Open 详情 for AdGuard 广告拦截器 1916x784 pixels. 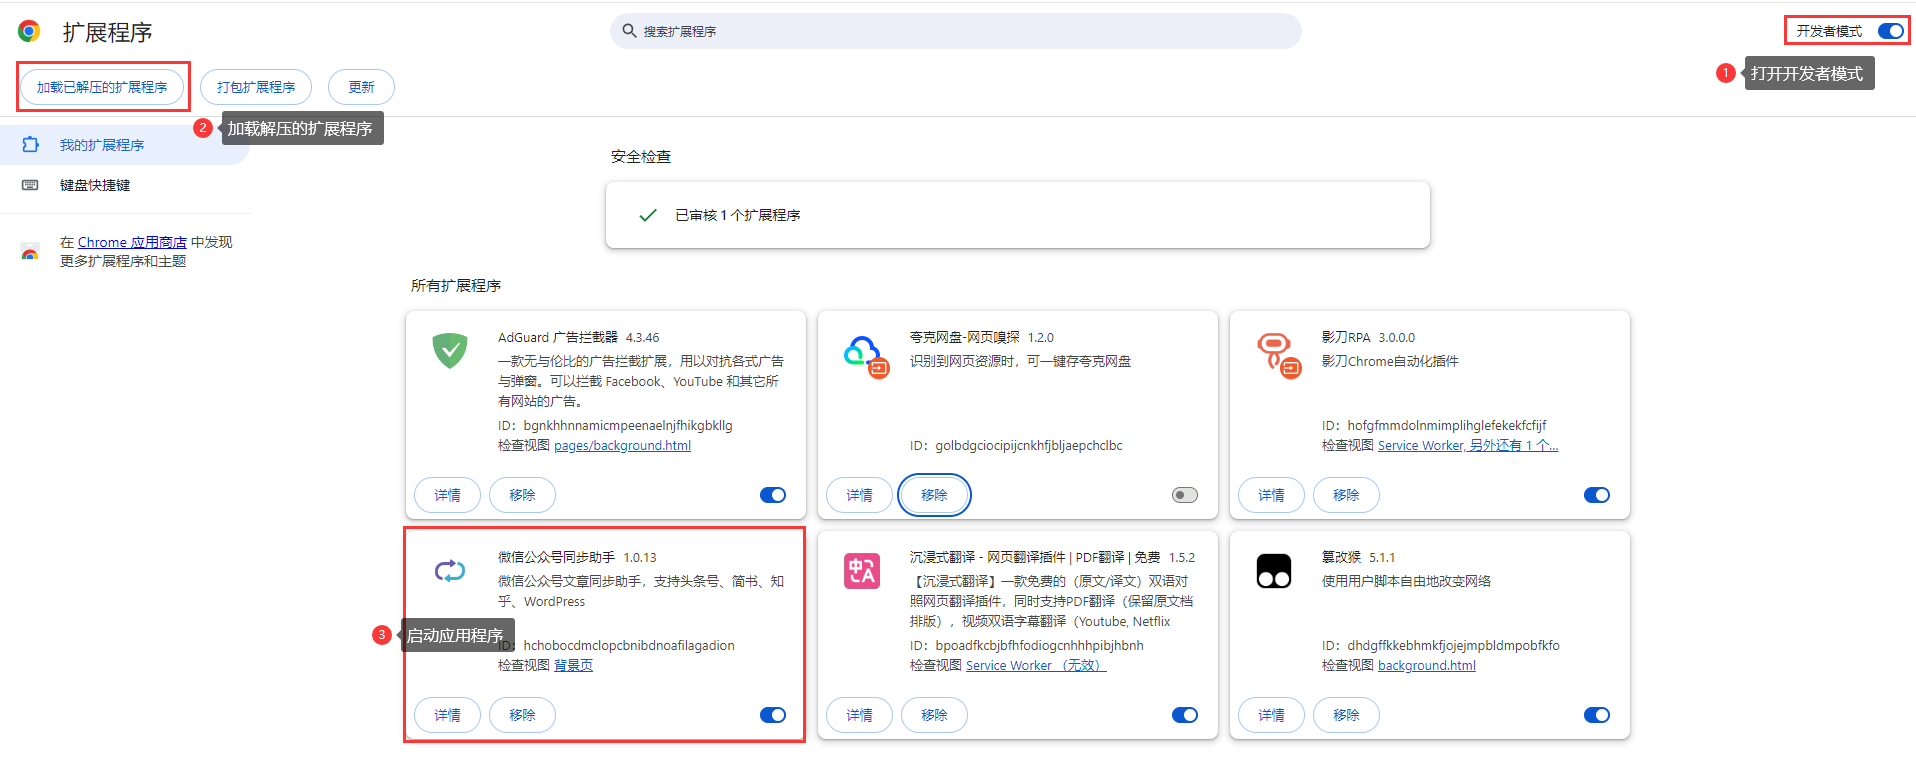[448, 495]
